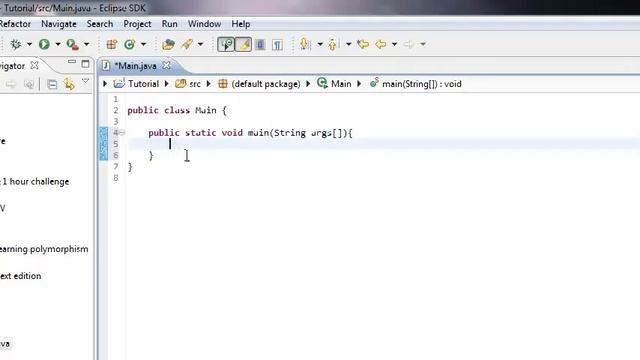Open the Help menu

[x=240, y=24]
